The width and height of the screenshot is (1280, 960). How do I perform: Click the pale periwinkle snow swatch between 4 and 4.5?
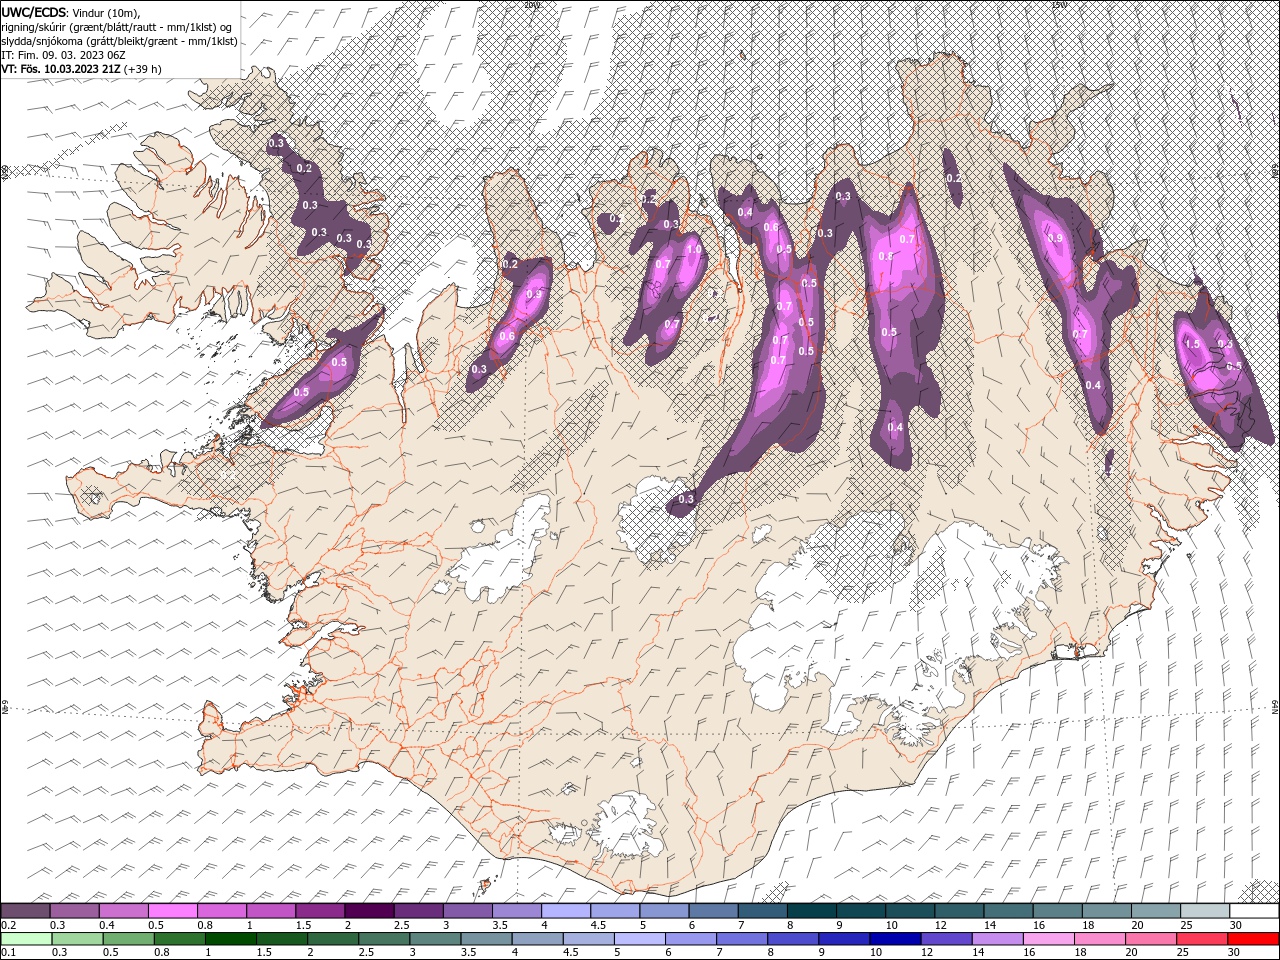pyautogui.click(x=565, y=911)
